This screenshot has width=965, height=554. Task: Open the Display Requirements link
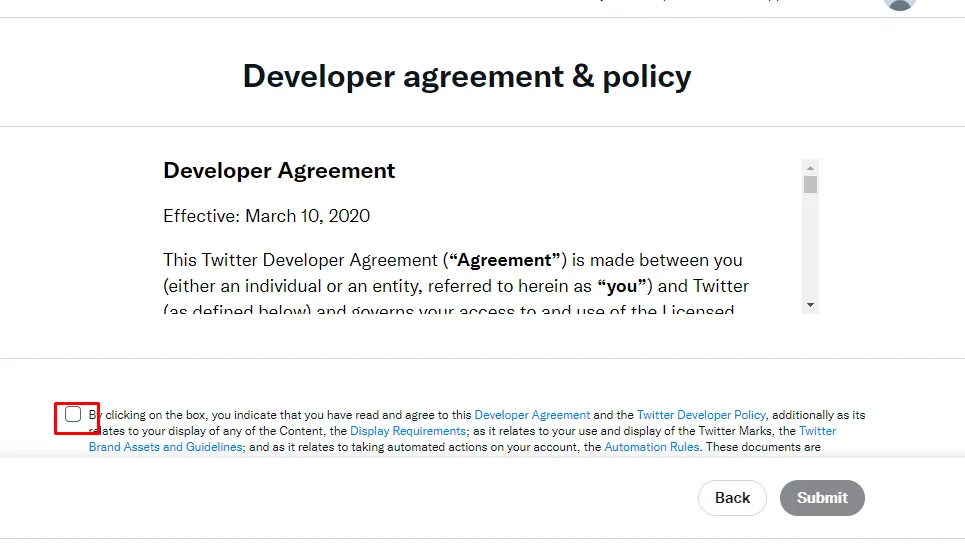407,431
